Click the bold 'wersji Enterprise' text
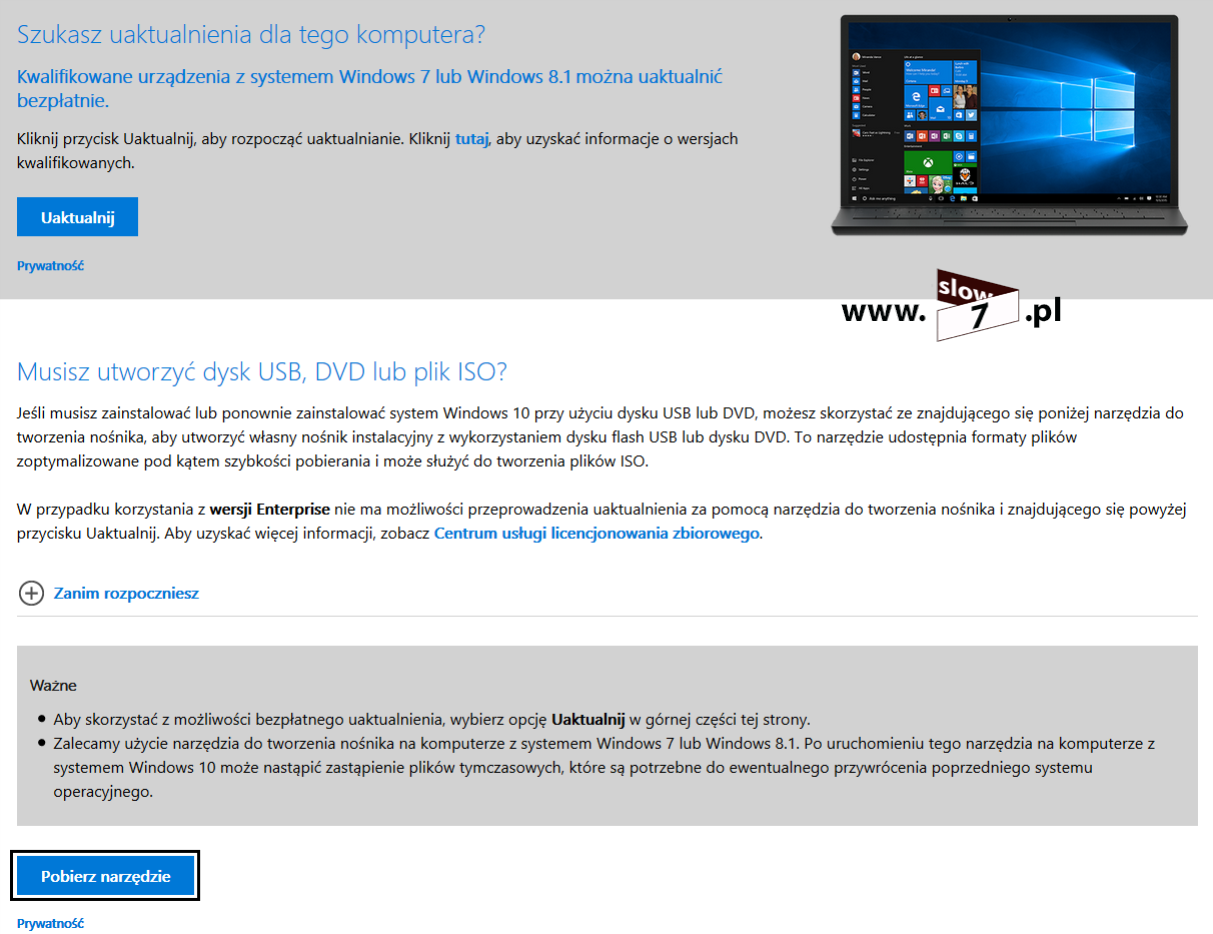Image resolution: width=1213 pixels, height=934 pixels. 269,509
